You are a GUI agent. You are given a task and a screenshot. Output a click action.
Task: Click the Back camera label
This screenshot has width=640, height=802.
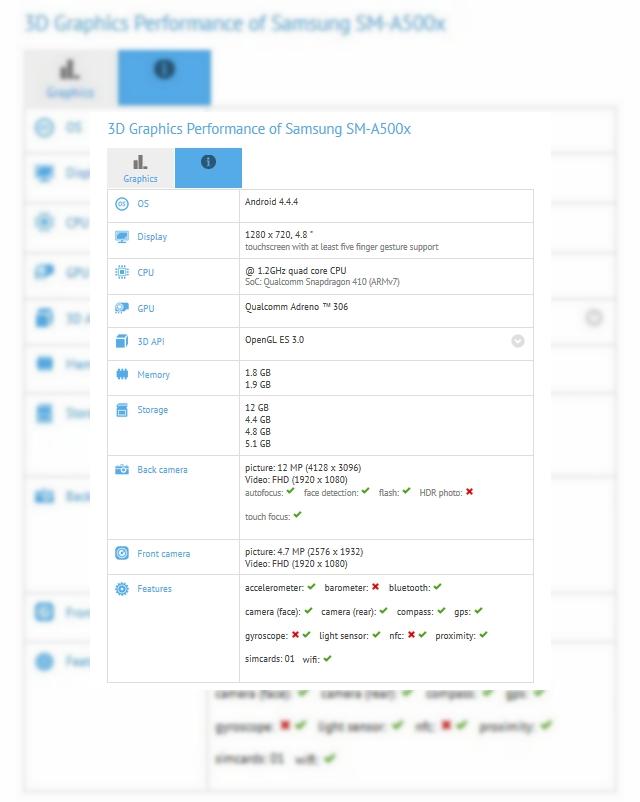pos(162,470)
